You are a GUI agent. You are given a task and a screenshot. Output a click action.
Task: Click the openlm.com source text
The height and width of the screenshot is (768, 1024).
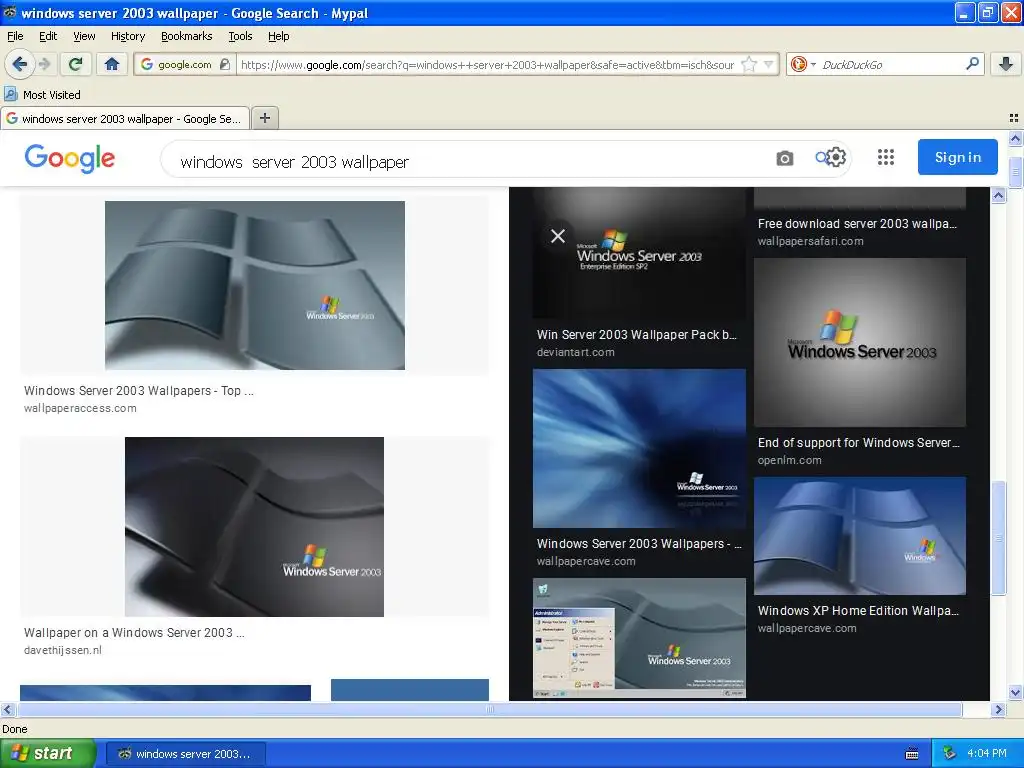tap(790, 460)
